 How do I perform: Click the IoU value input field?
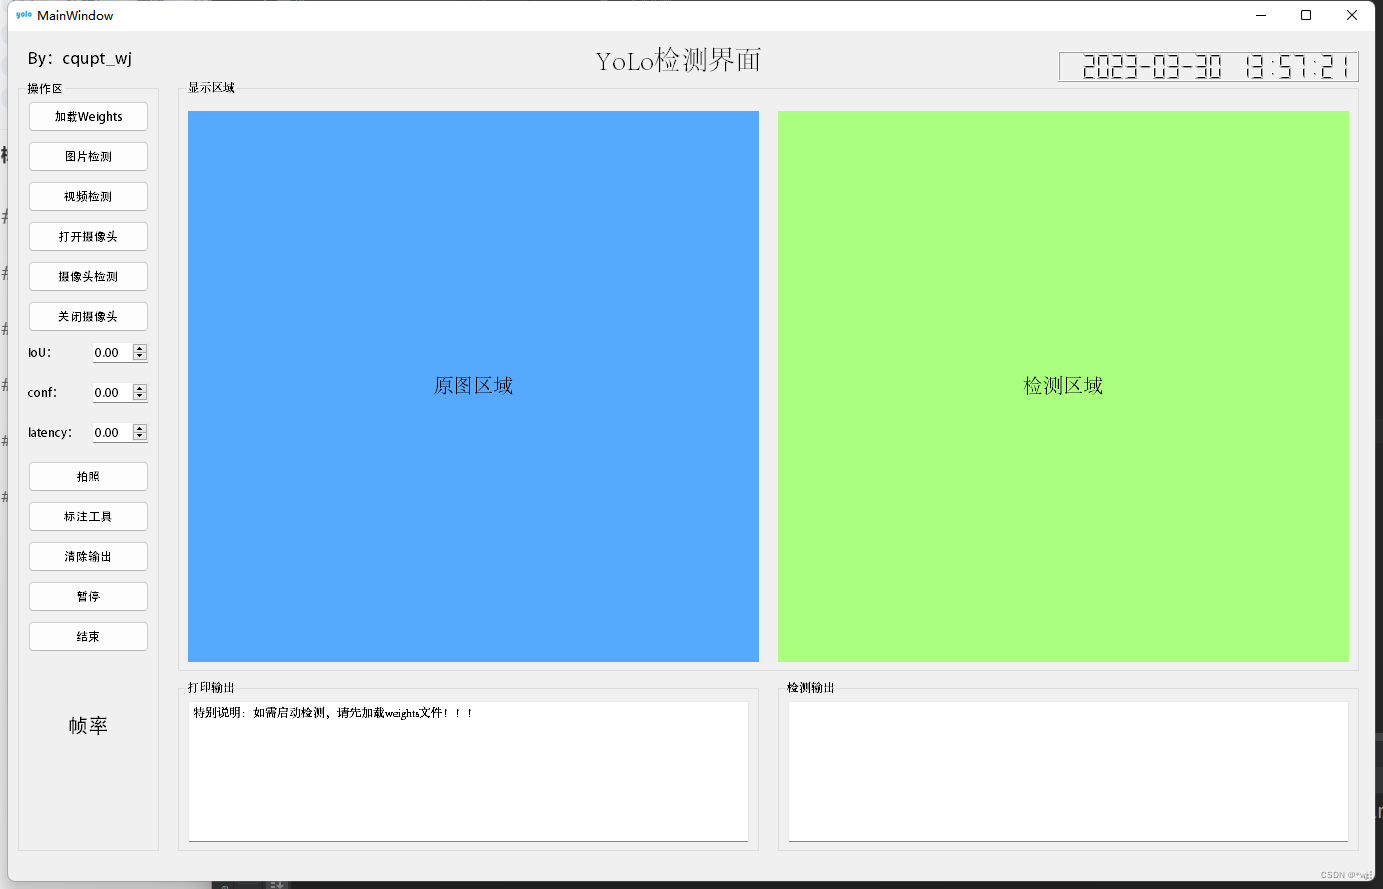113,353
